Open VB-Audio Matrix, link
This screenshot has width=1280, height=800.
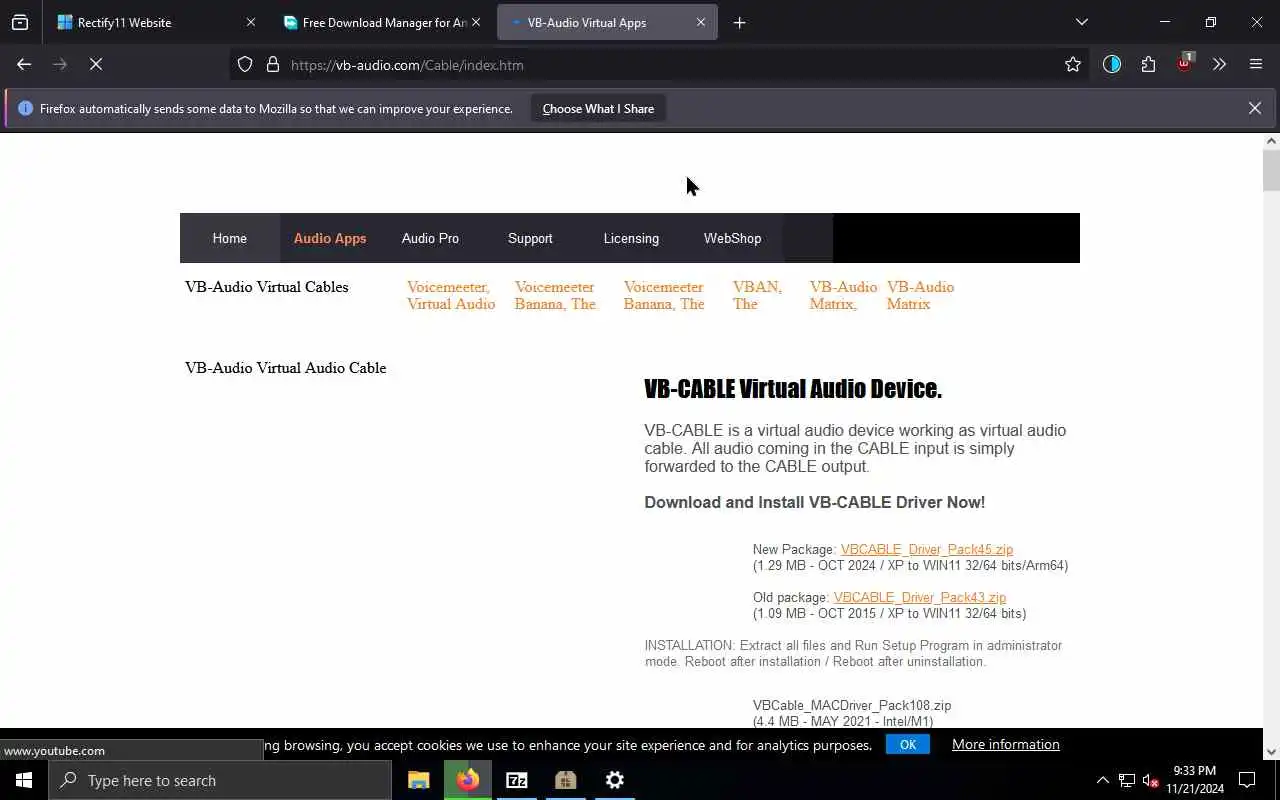pos(843,295)
